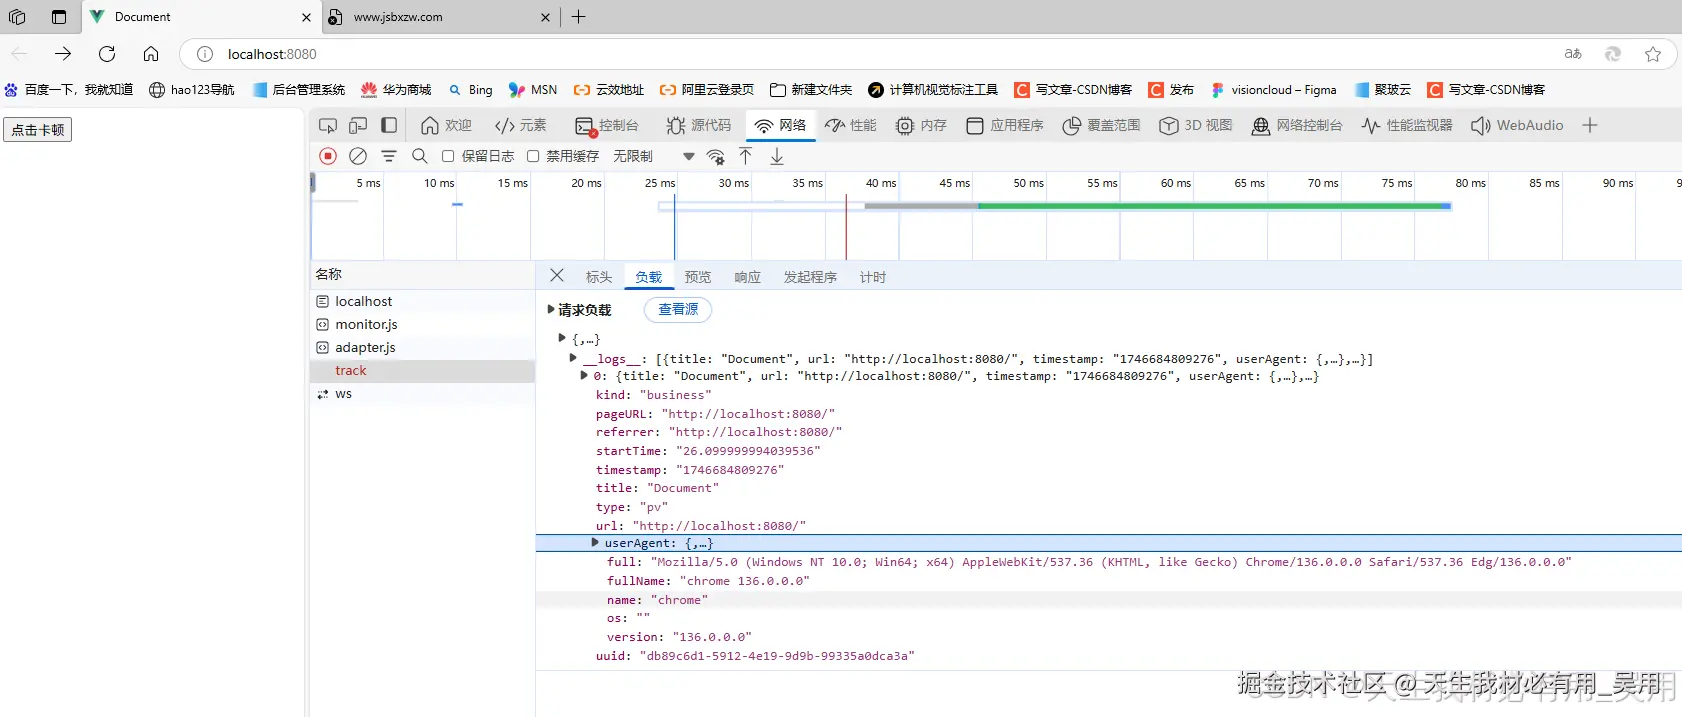Toggle the DevTools sidebar panel icon

click(x=389, y=126)
